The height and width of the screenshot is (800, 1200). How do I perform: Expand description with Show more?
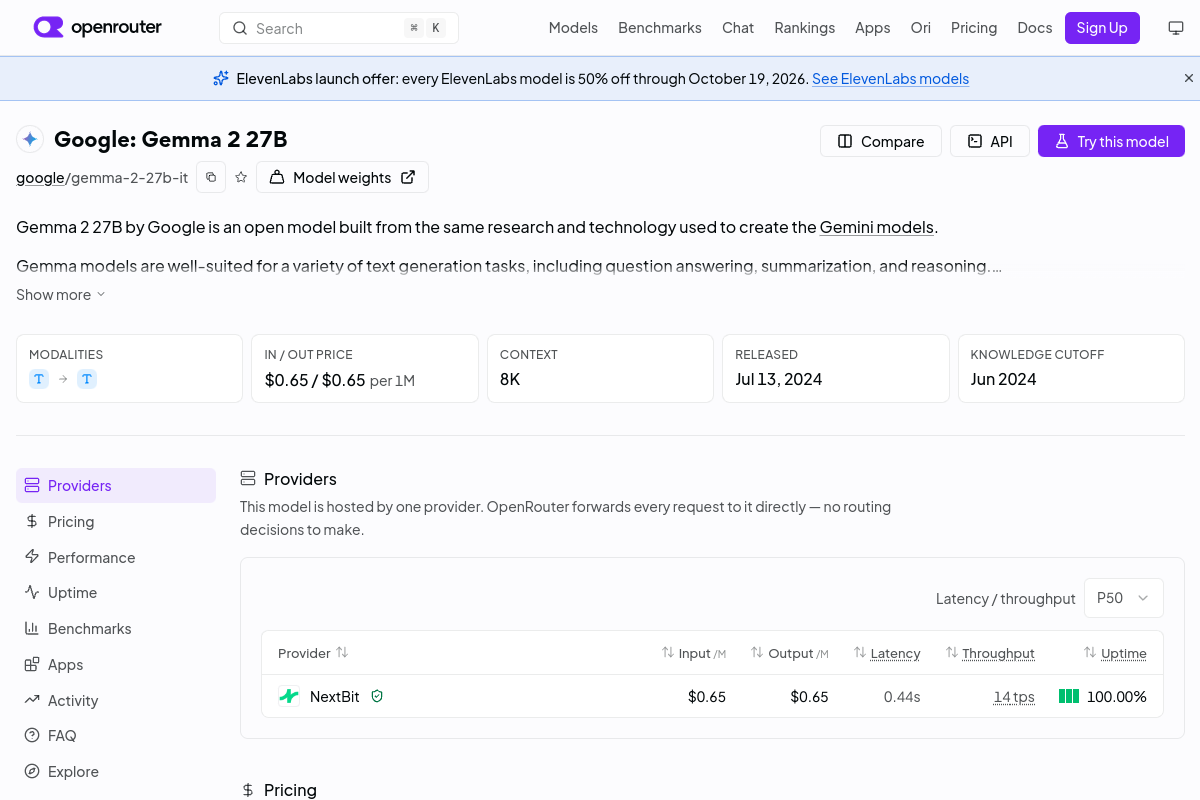click(x=61, y=295)
